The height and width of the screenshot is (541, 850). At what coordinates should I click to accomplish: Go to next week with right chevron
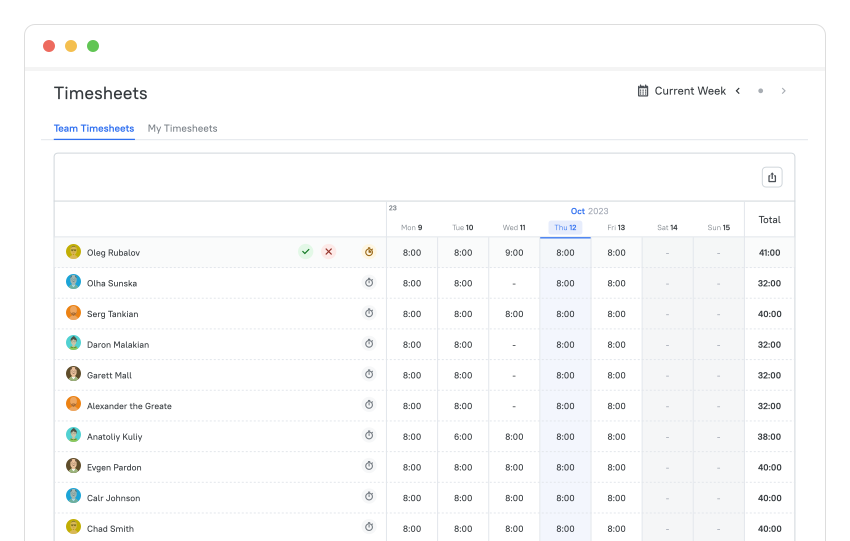783,91
